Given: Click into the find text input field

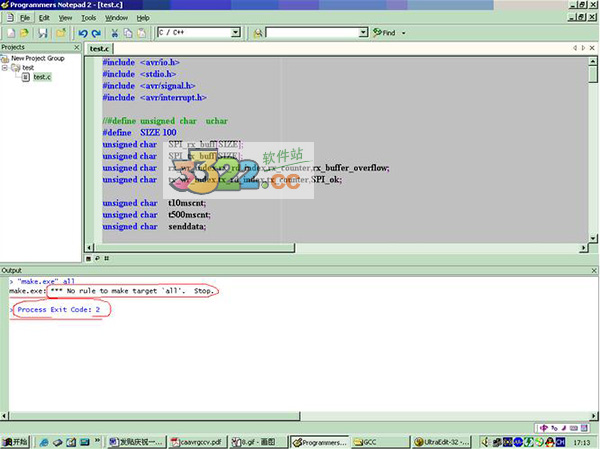Looking at the screenshot, I should [x=312, y=33].
